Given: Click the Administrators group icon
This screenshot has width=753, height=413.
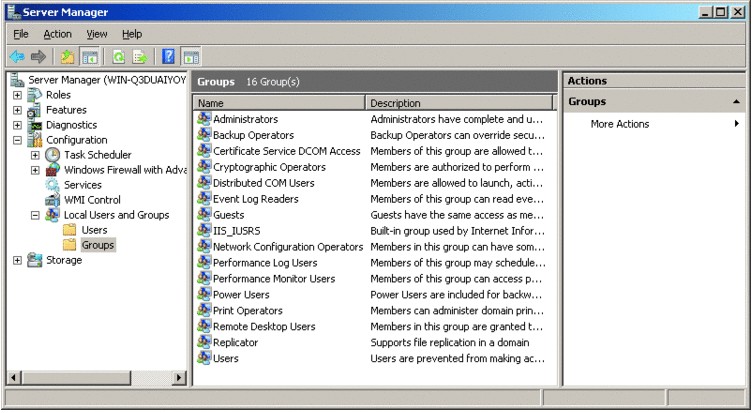Looking at the screenshot, I should (204, 118).
